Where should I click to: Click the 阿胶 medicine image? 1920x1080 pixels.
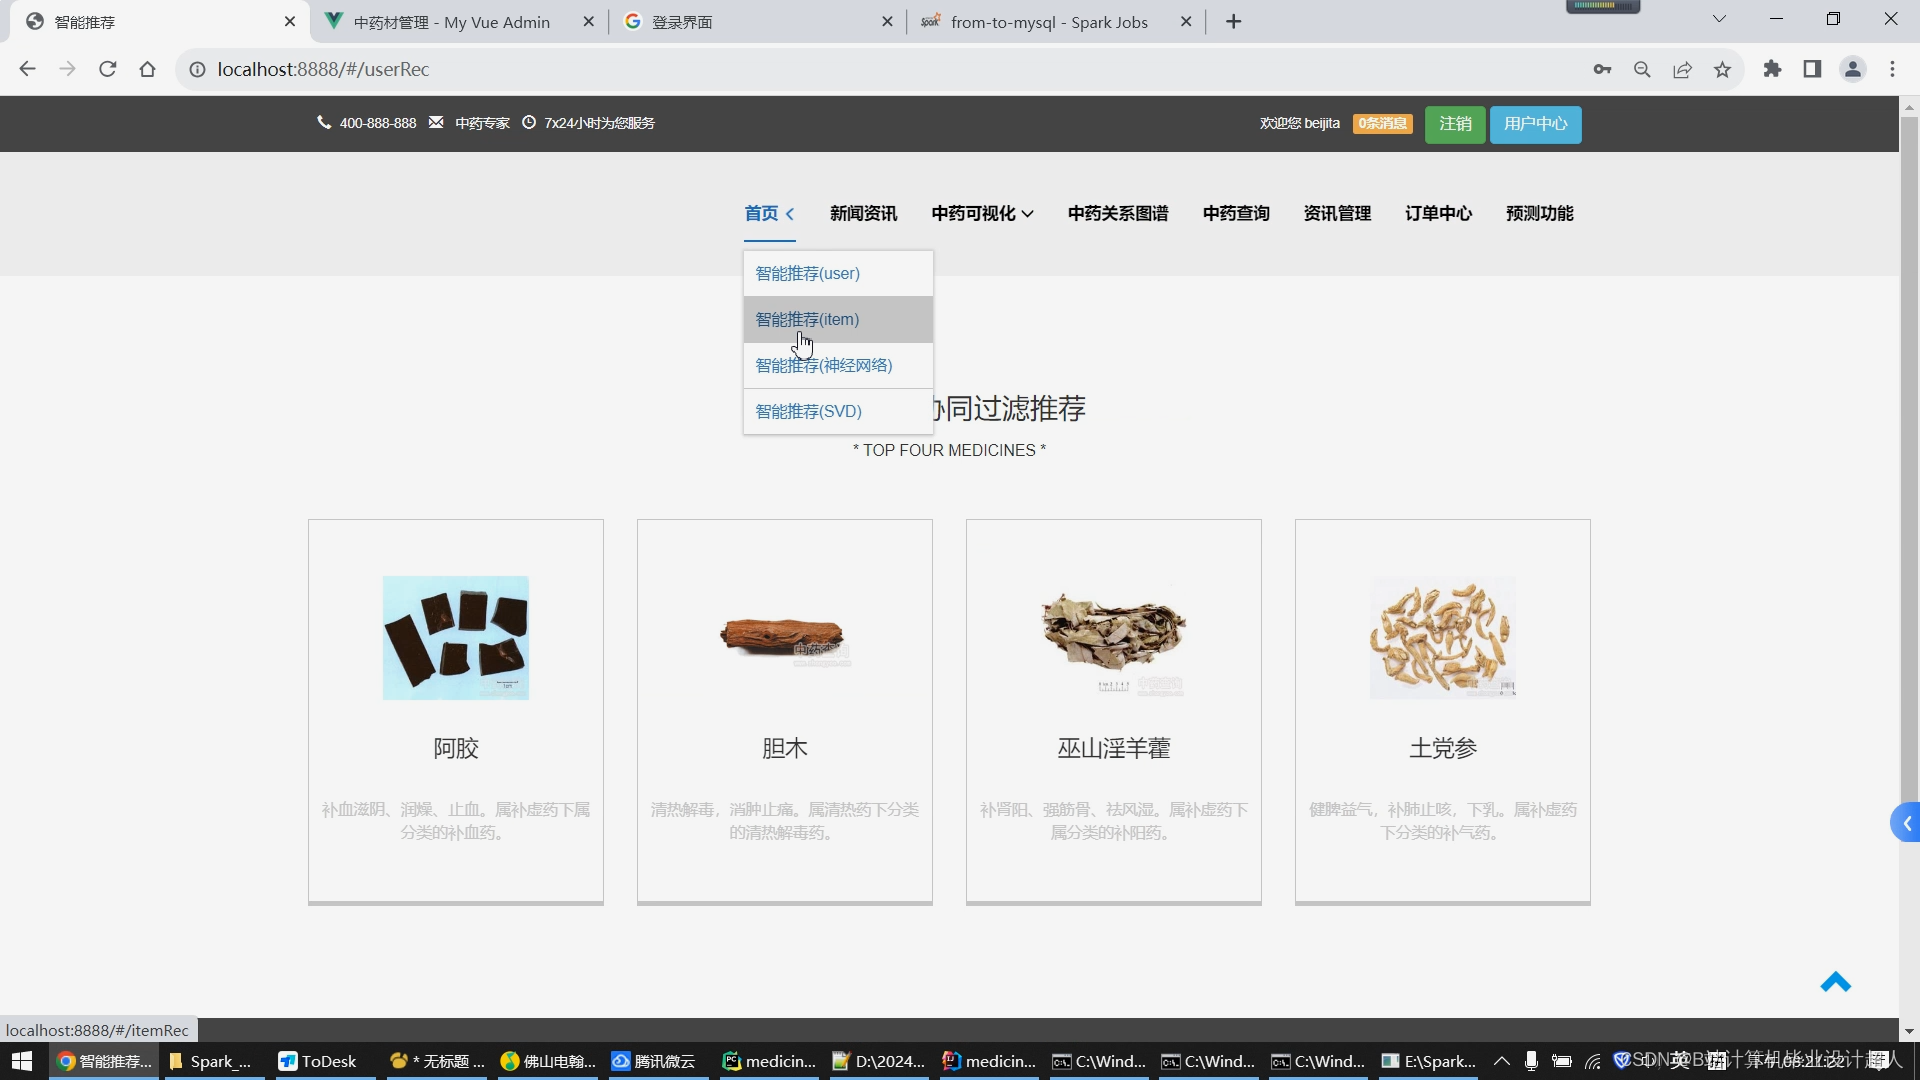[455, 638]
